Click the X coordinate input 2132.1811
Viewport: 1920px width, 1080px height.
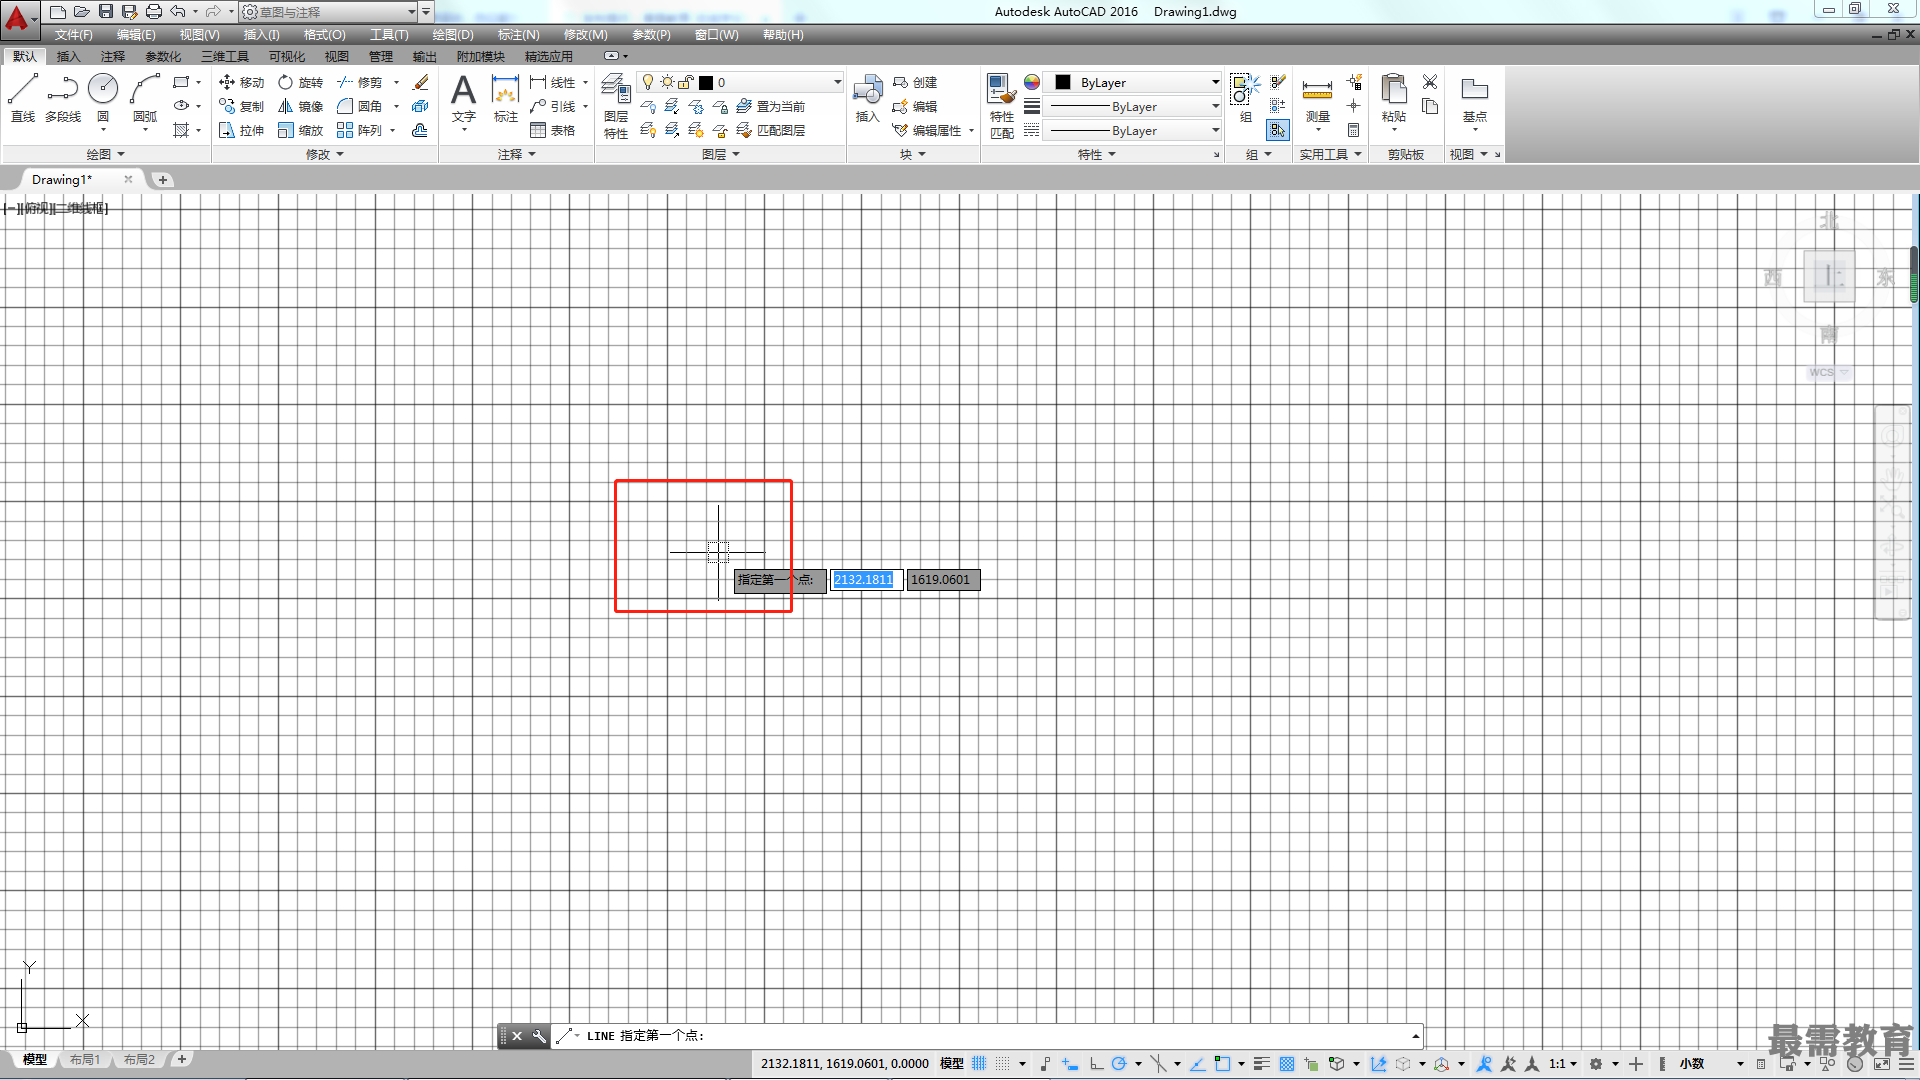click(x=866, y=580)
